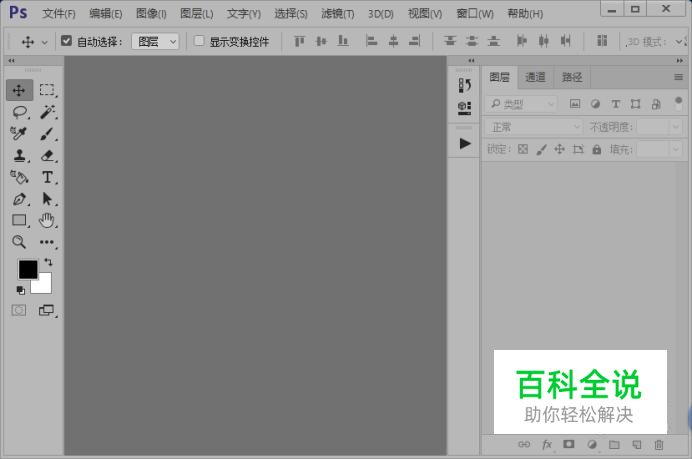Screen dimensions: 692x459
Task: Open the 3D panel icon
Action: 464,108
